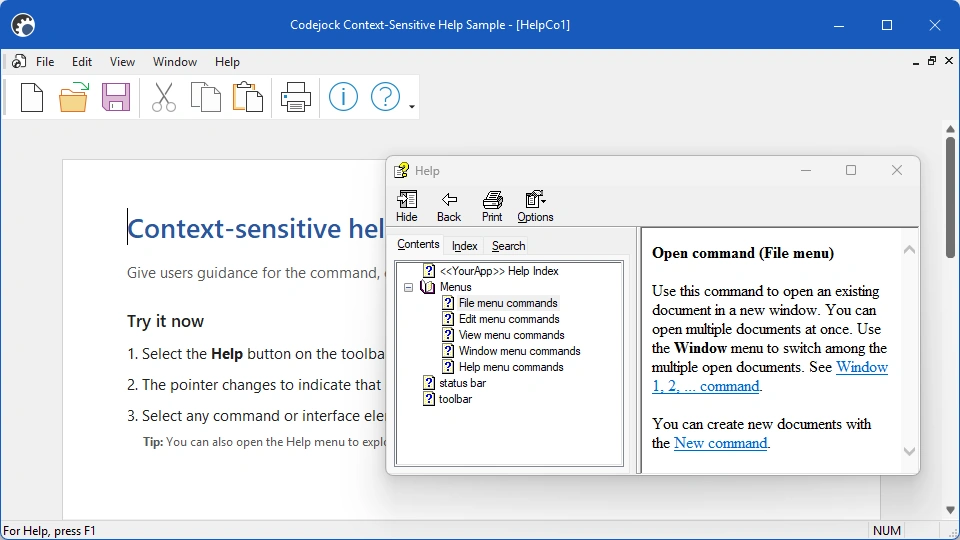Open the Help window Options menu
Image resolution: width=960 pixels, height=540 pixels.
pyautogui.click(x=535, y=206)
